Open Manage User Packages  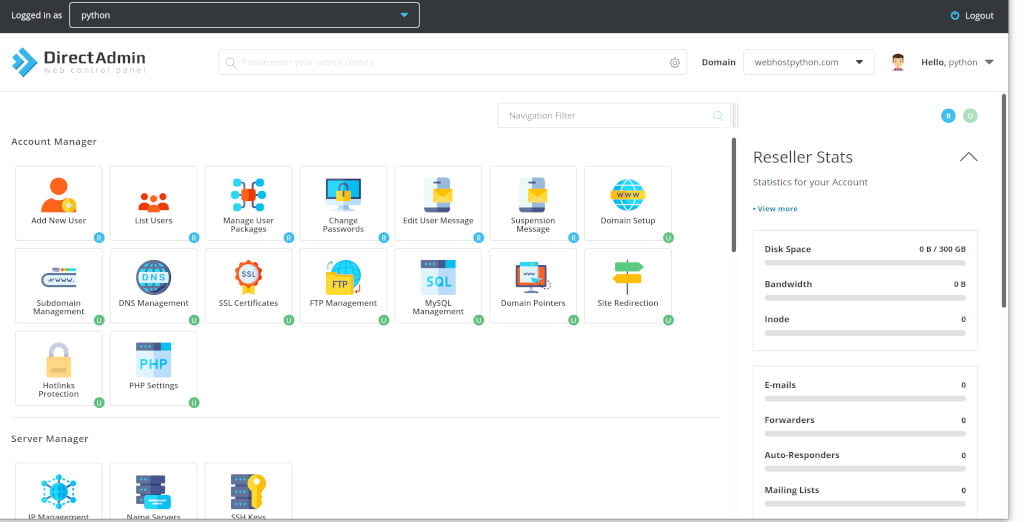click(x=248, y=203)
